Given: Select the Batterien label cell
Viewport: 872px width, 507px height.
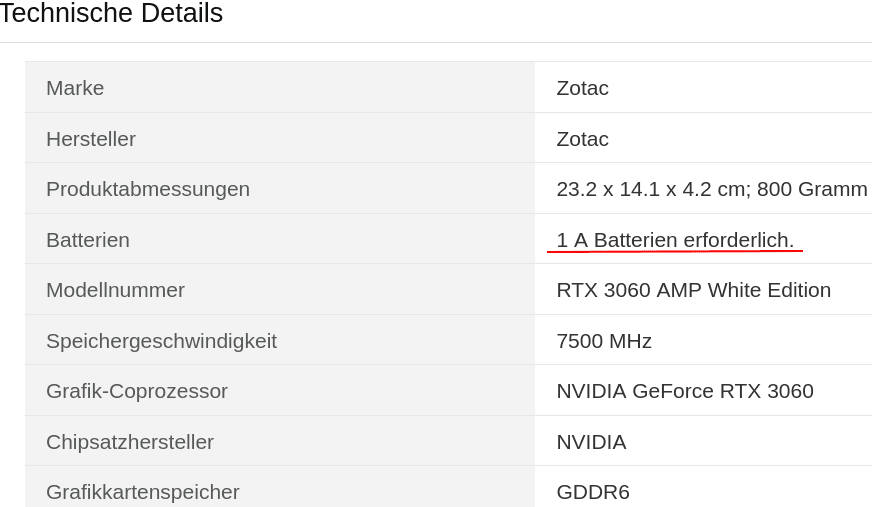Looking at the screenshot, I should [280, 239].
